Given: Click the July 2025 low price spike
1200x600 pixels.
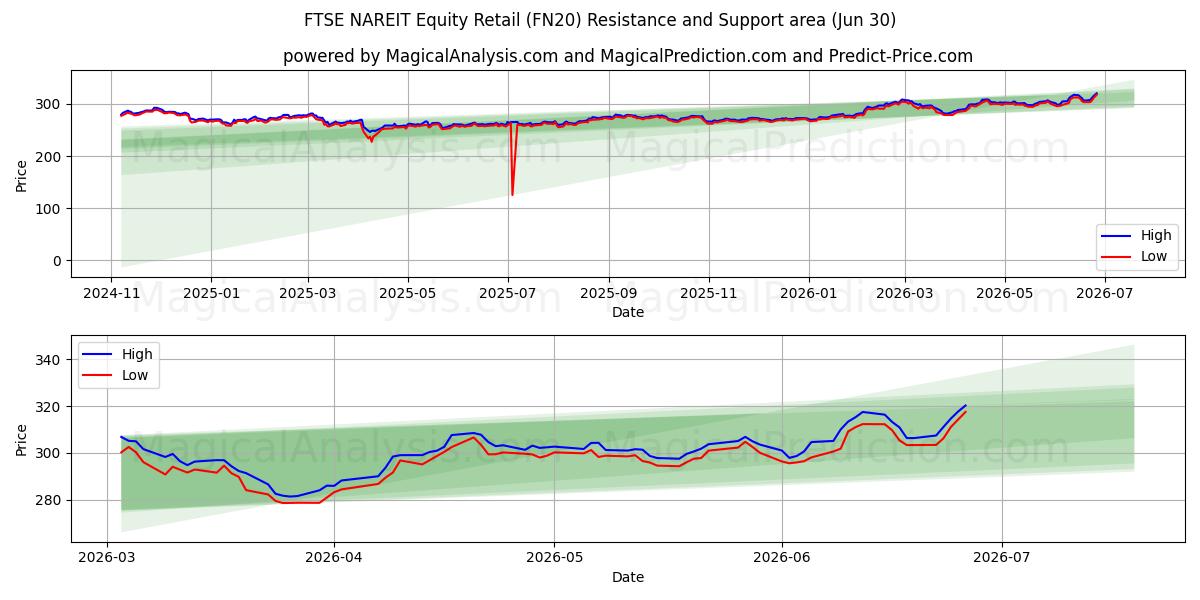Looking at the screenshot, I should click(x=512, y=194).
